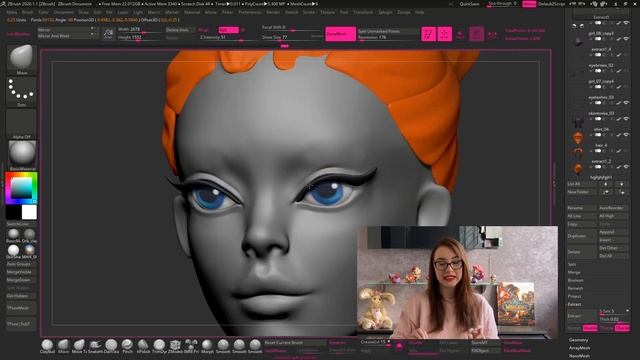The image size is (640, 360).
Task: Activate the Scale gizmo icon in top shelf
Action: point(476,34)
